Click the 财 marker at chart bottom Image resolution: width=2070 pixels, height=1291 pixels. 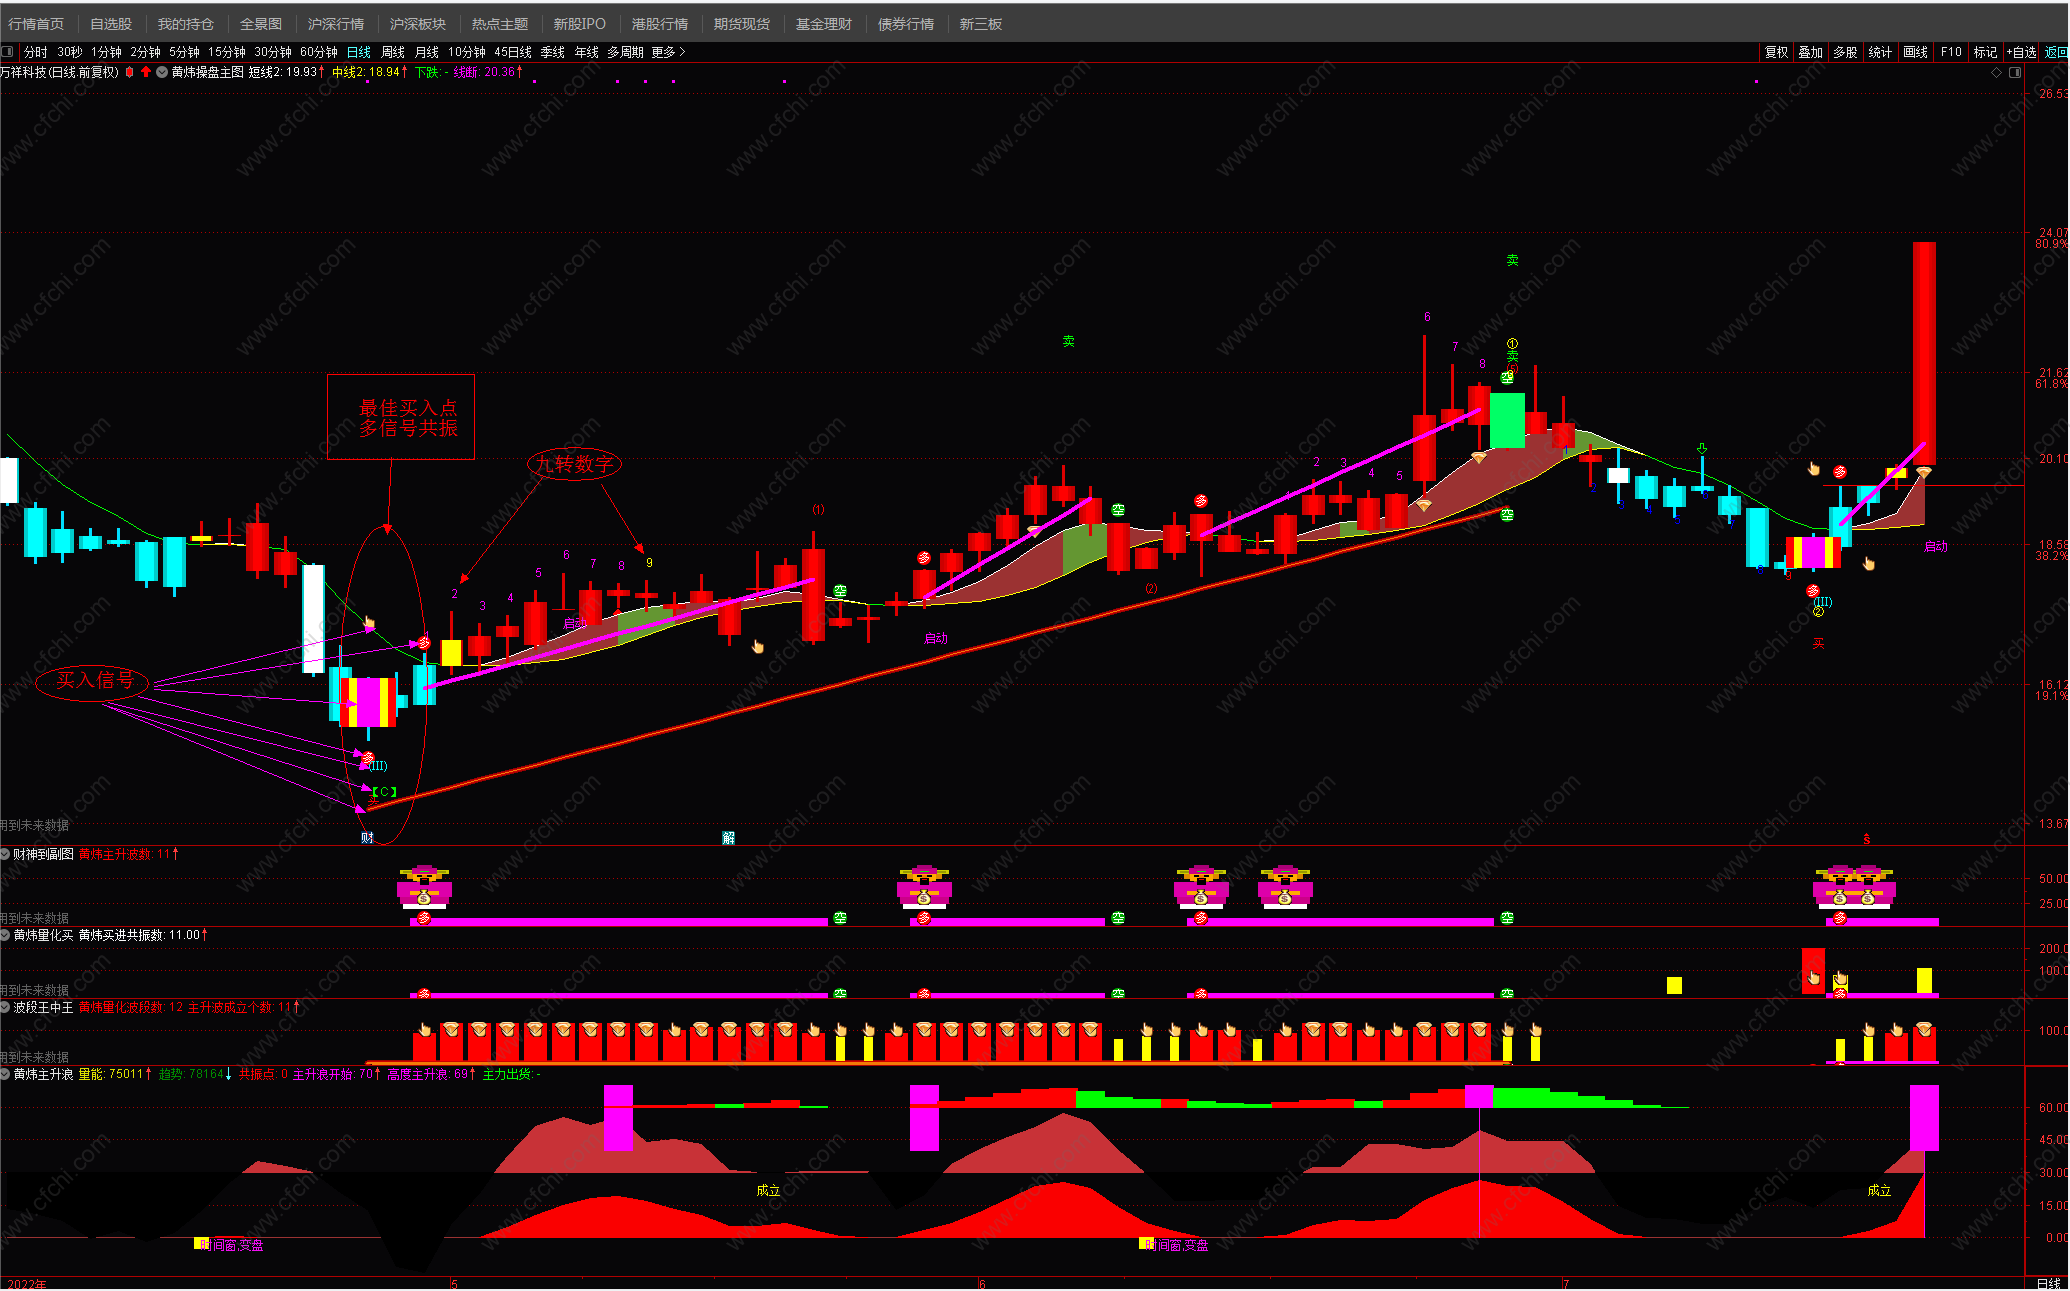click(367, 838)
